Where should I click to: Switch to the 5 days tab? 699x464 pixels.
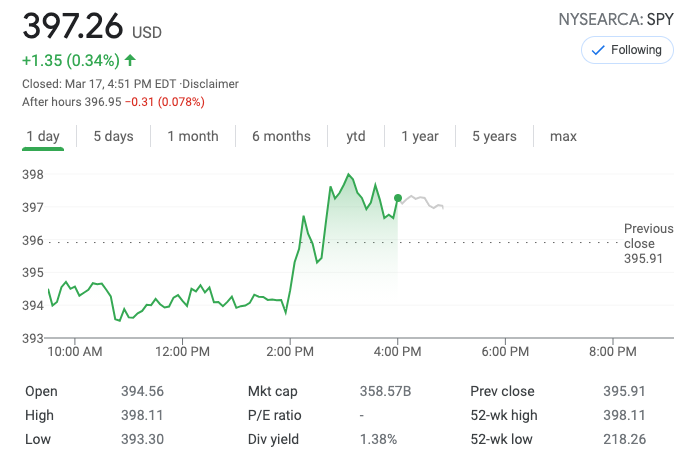[x=113, y=136]
